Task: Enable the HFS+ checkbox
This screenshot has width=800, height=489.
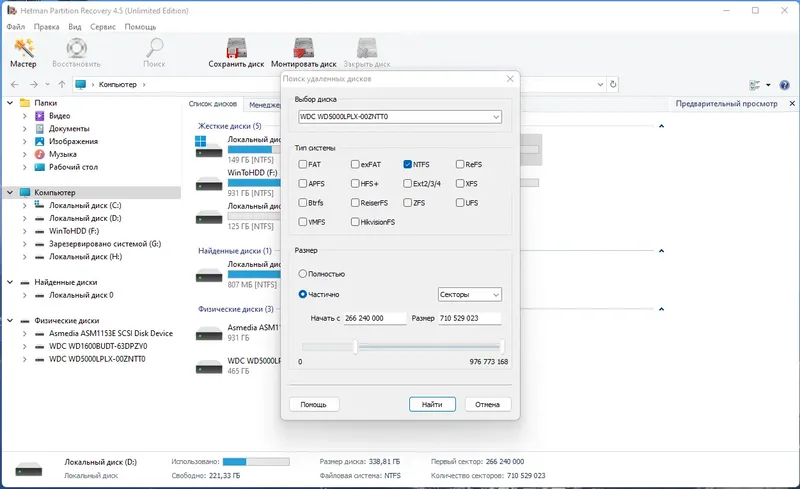Action: (355, 183)
